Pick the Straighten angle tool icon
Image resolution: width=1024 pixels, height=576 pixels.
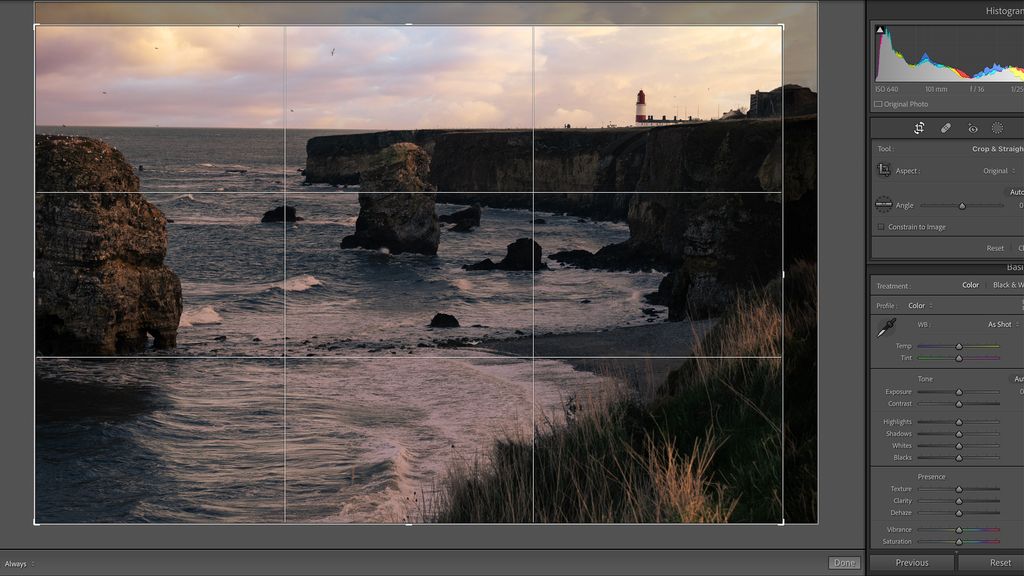tap(882, 204)
